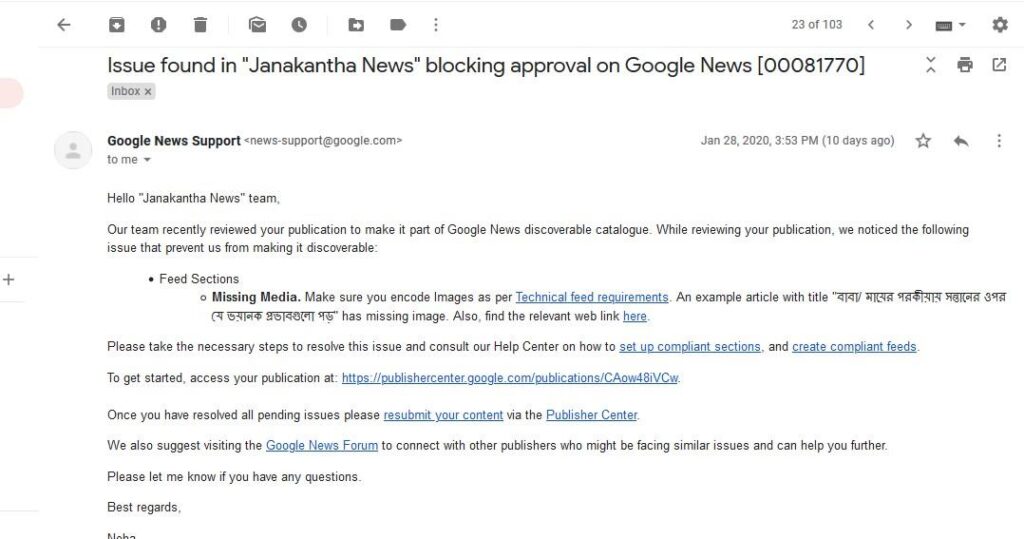
Task: Open publishercenter.google.com publication URL
Action: [x=510, y=378]
